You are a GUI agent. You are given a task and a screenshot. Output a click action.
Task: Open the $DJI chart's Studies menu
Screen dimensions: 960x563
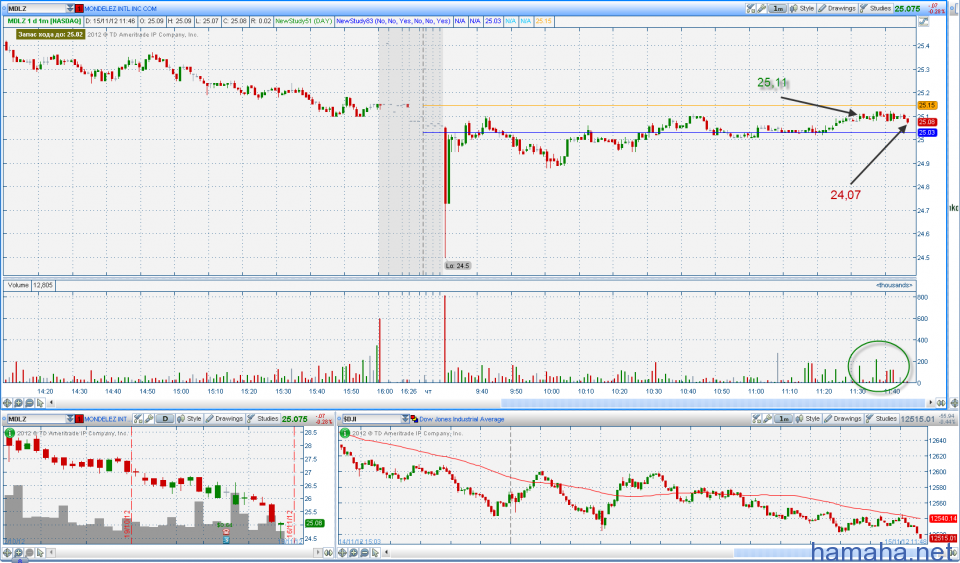coord(882,419)
